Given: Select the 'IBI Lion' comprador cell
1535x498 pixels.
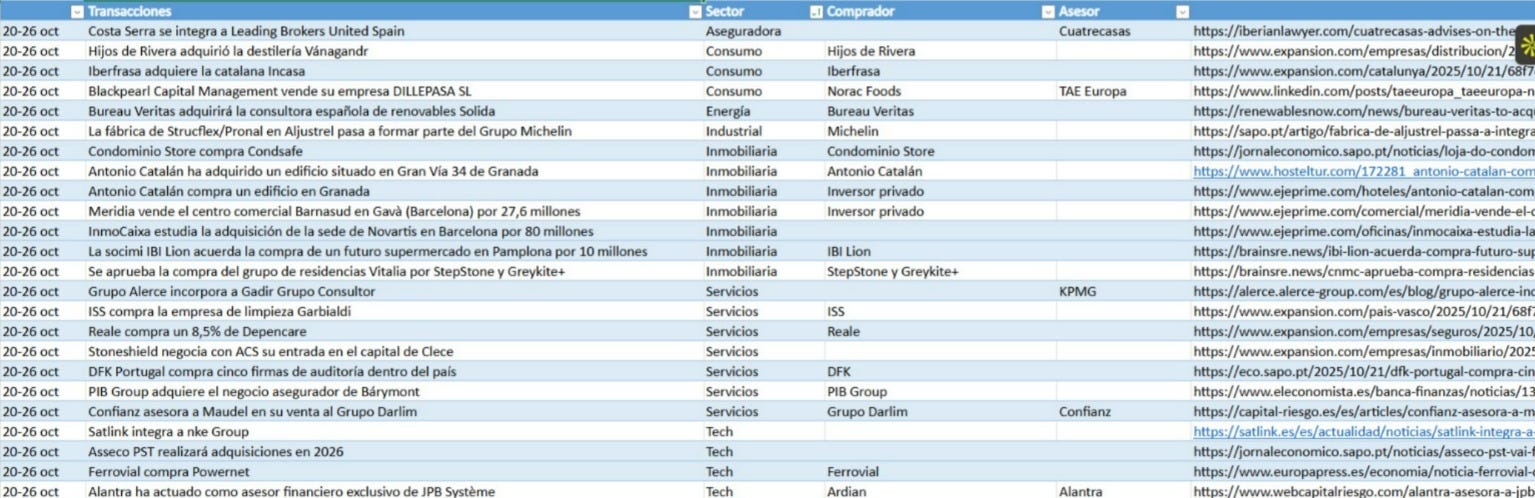Looking at the screenshot, I should 940,251.
